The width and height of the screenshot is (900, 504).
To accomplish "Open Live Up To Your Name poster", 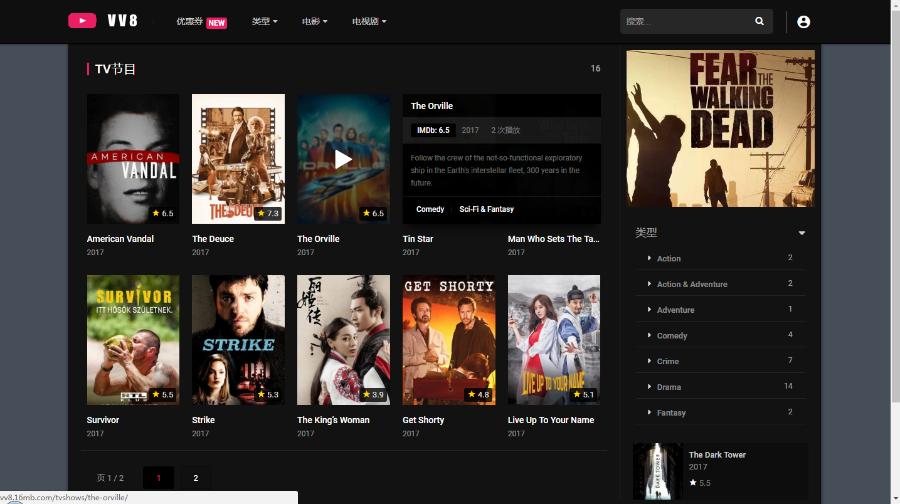I will click(x=554, y=340).
